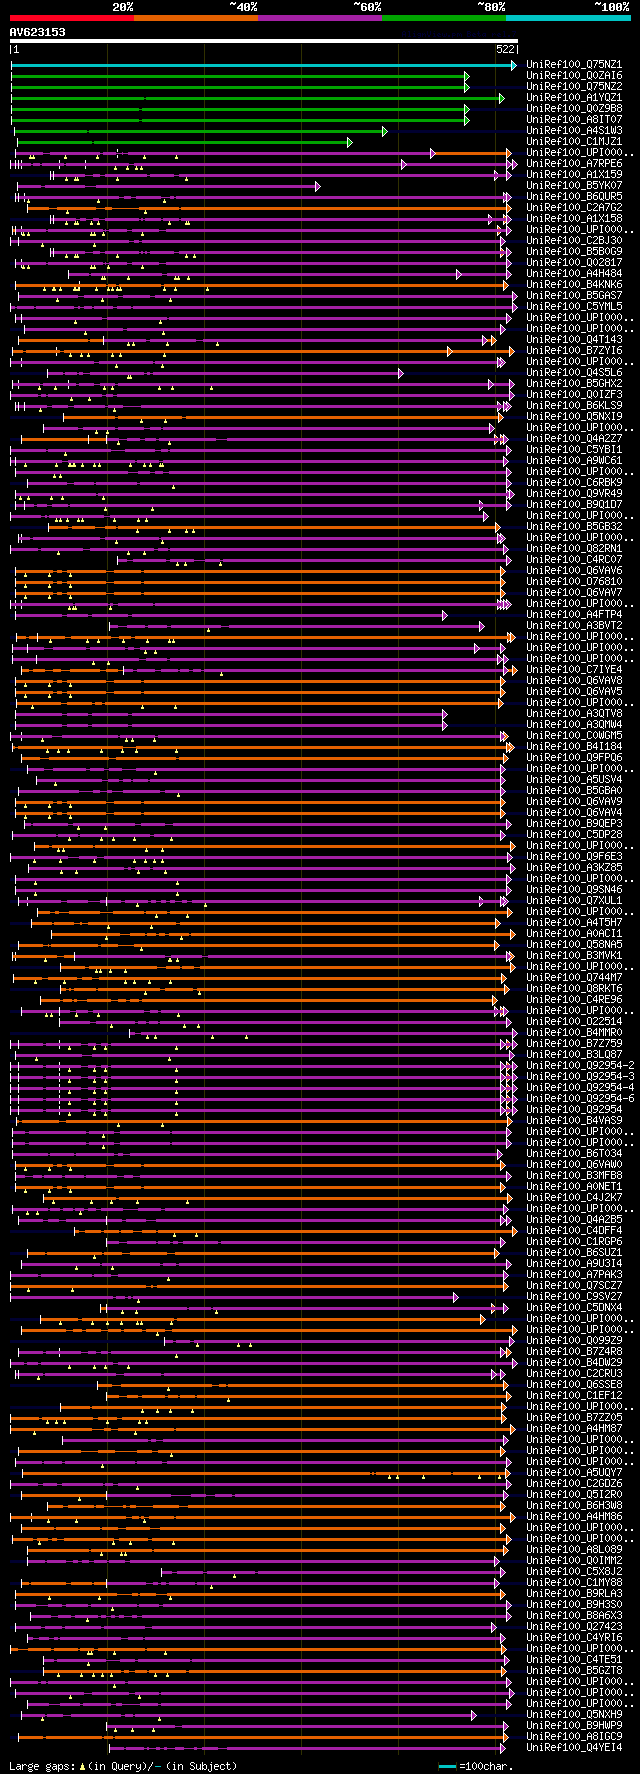Select the UniRef100_A7RPE6 label

574,164
